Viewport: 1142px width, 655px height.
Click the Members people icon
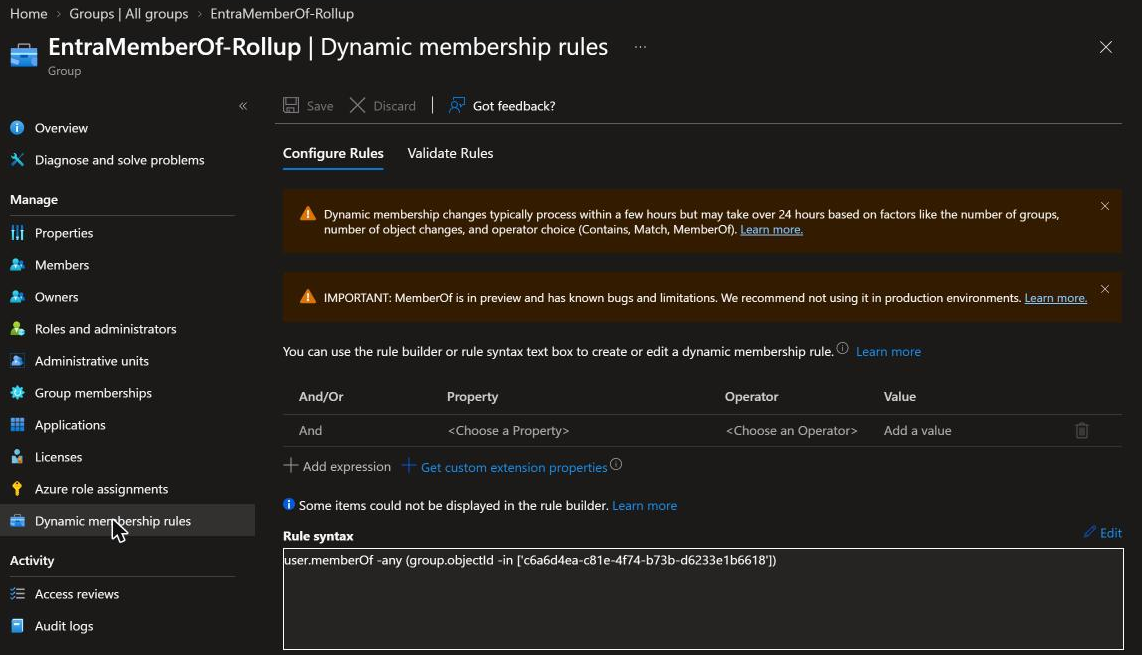(x=17, y=265)
